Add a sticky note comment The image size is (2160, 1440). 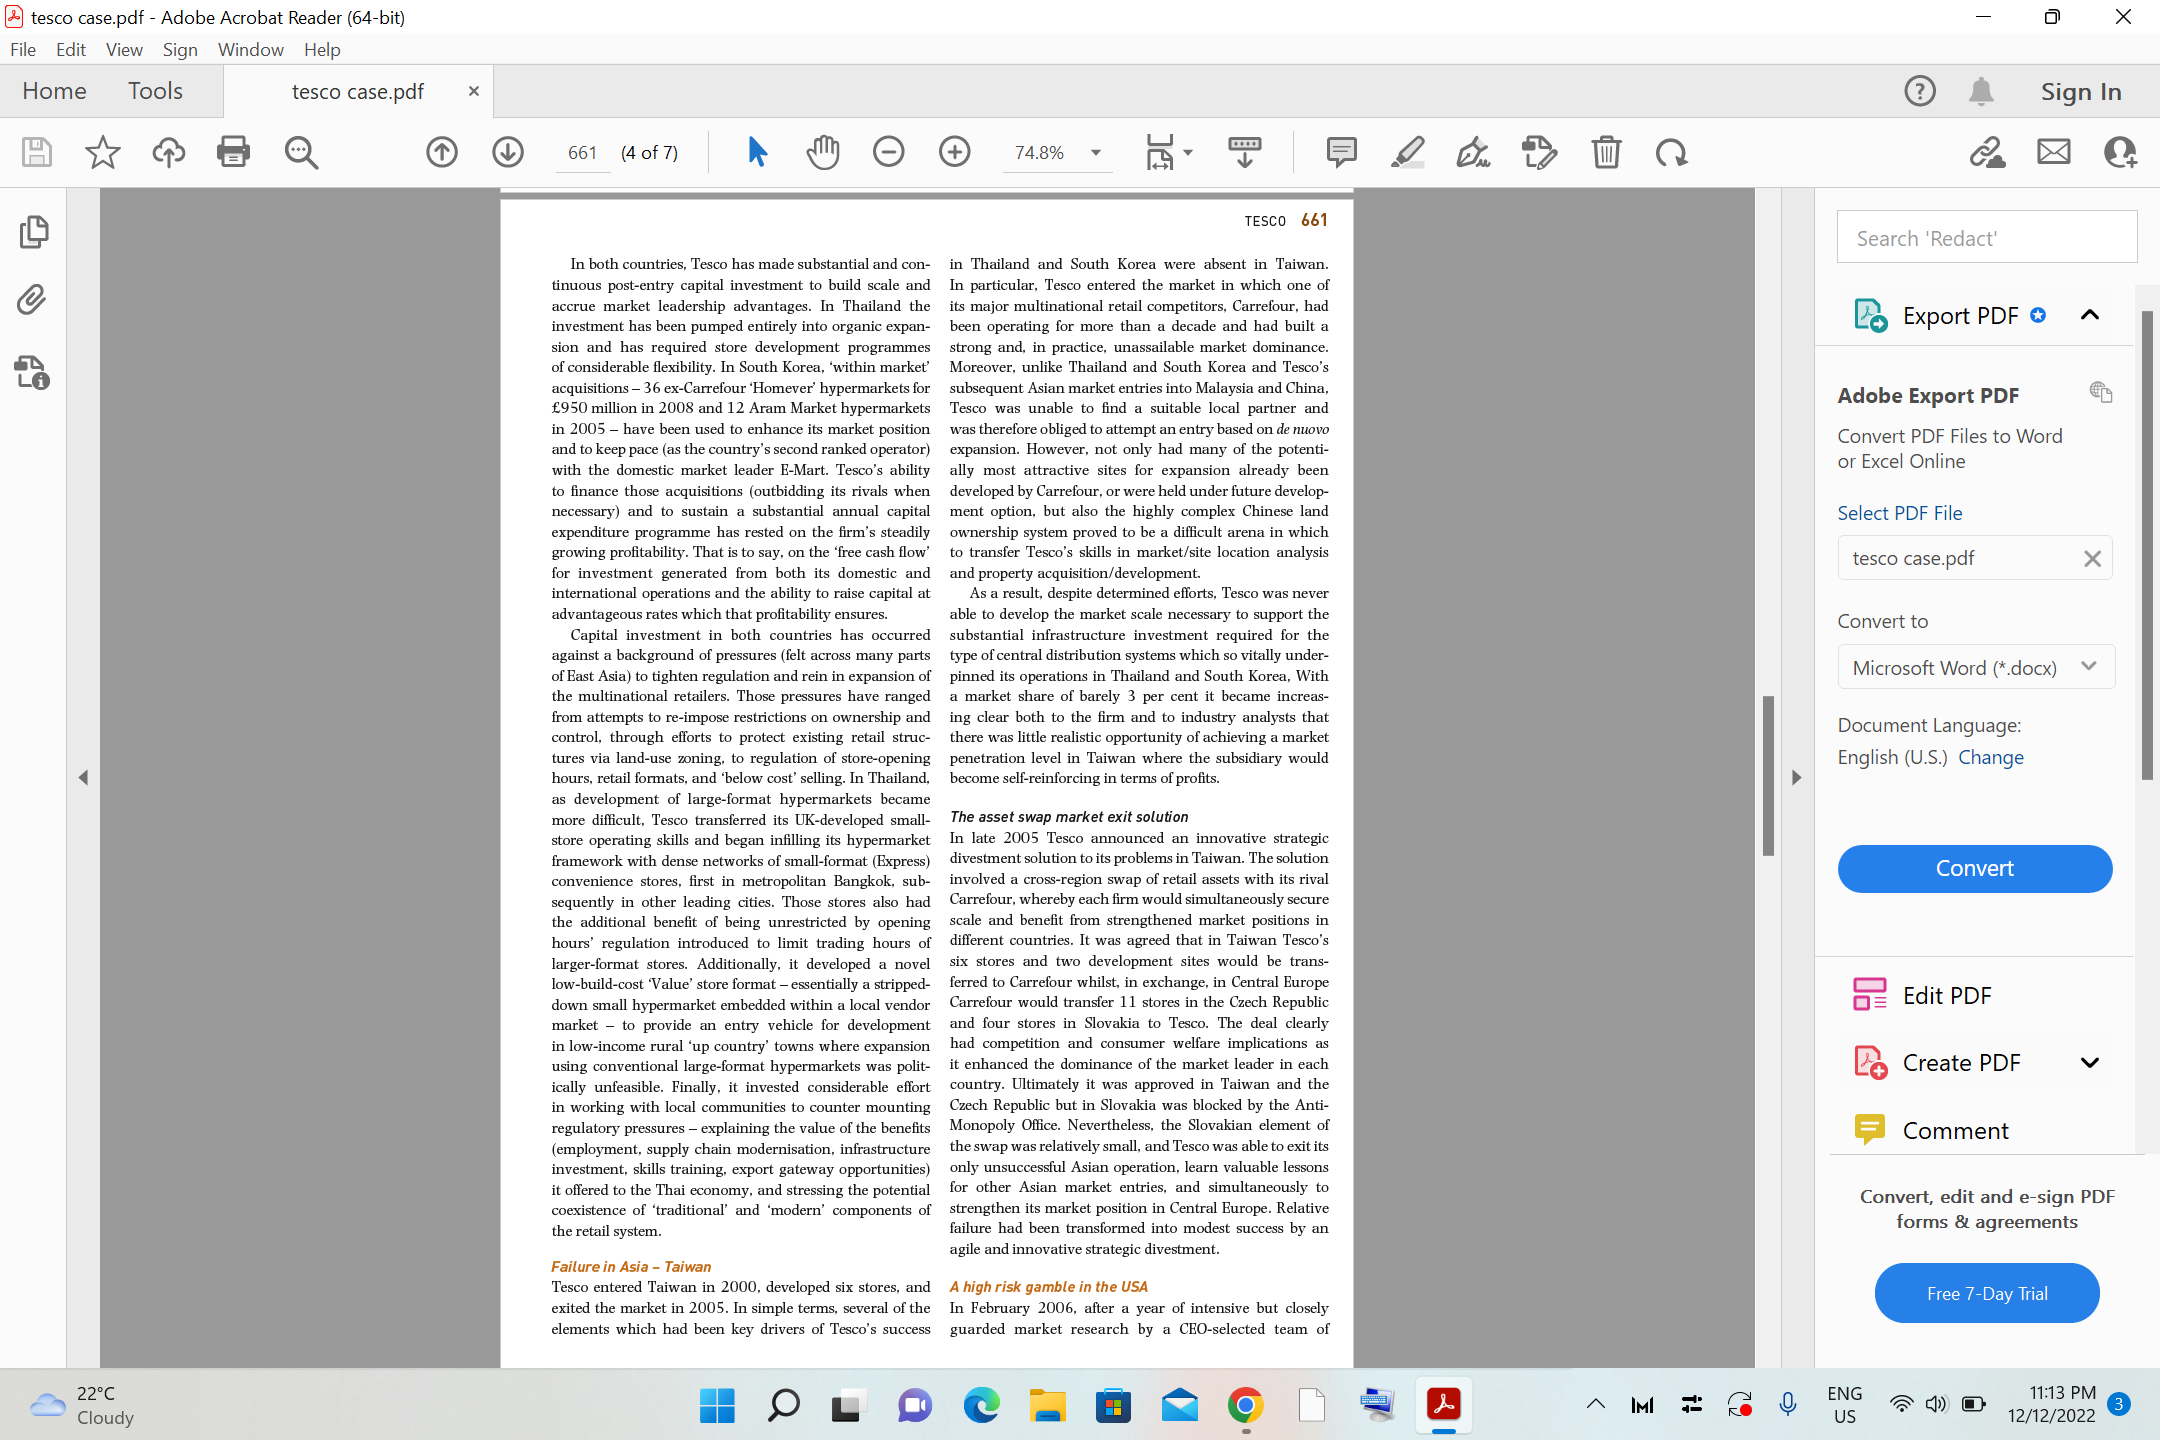[x=1341, y=152]
